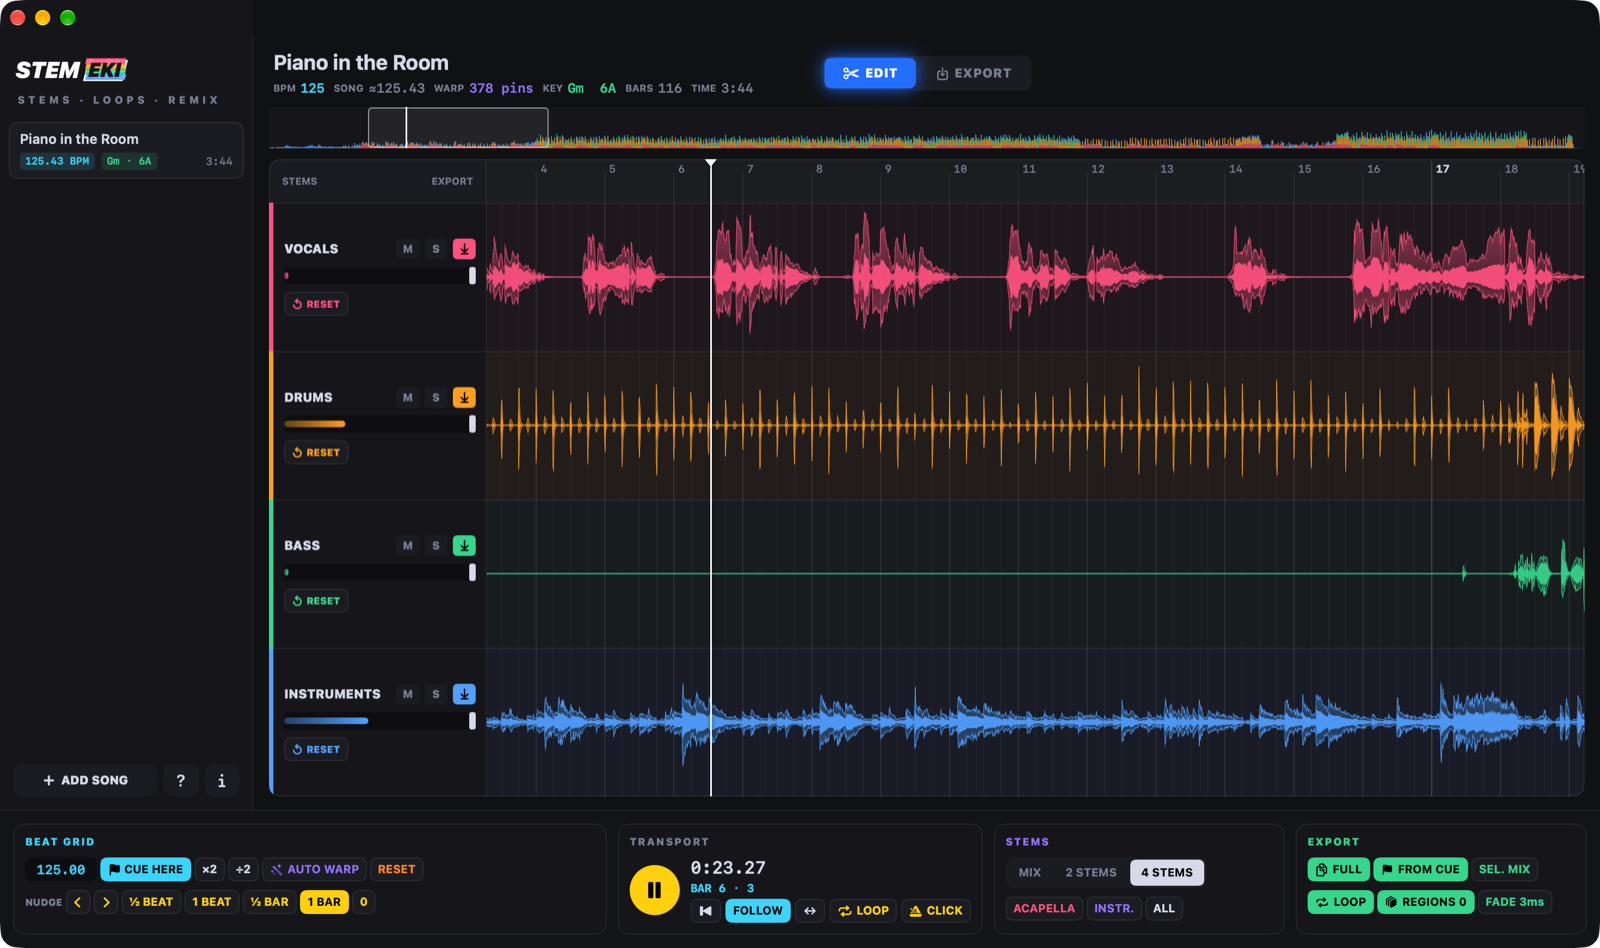Turn on the metronome Click

[x=936, y=911]
